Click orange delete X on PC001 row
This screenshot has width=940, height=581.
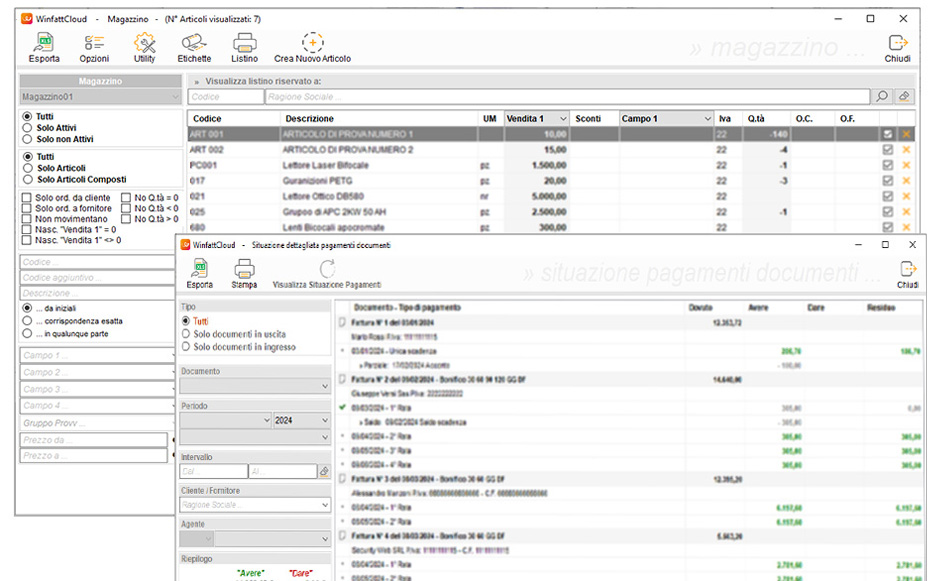pyautogui.click(x=906, y=165)
